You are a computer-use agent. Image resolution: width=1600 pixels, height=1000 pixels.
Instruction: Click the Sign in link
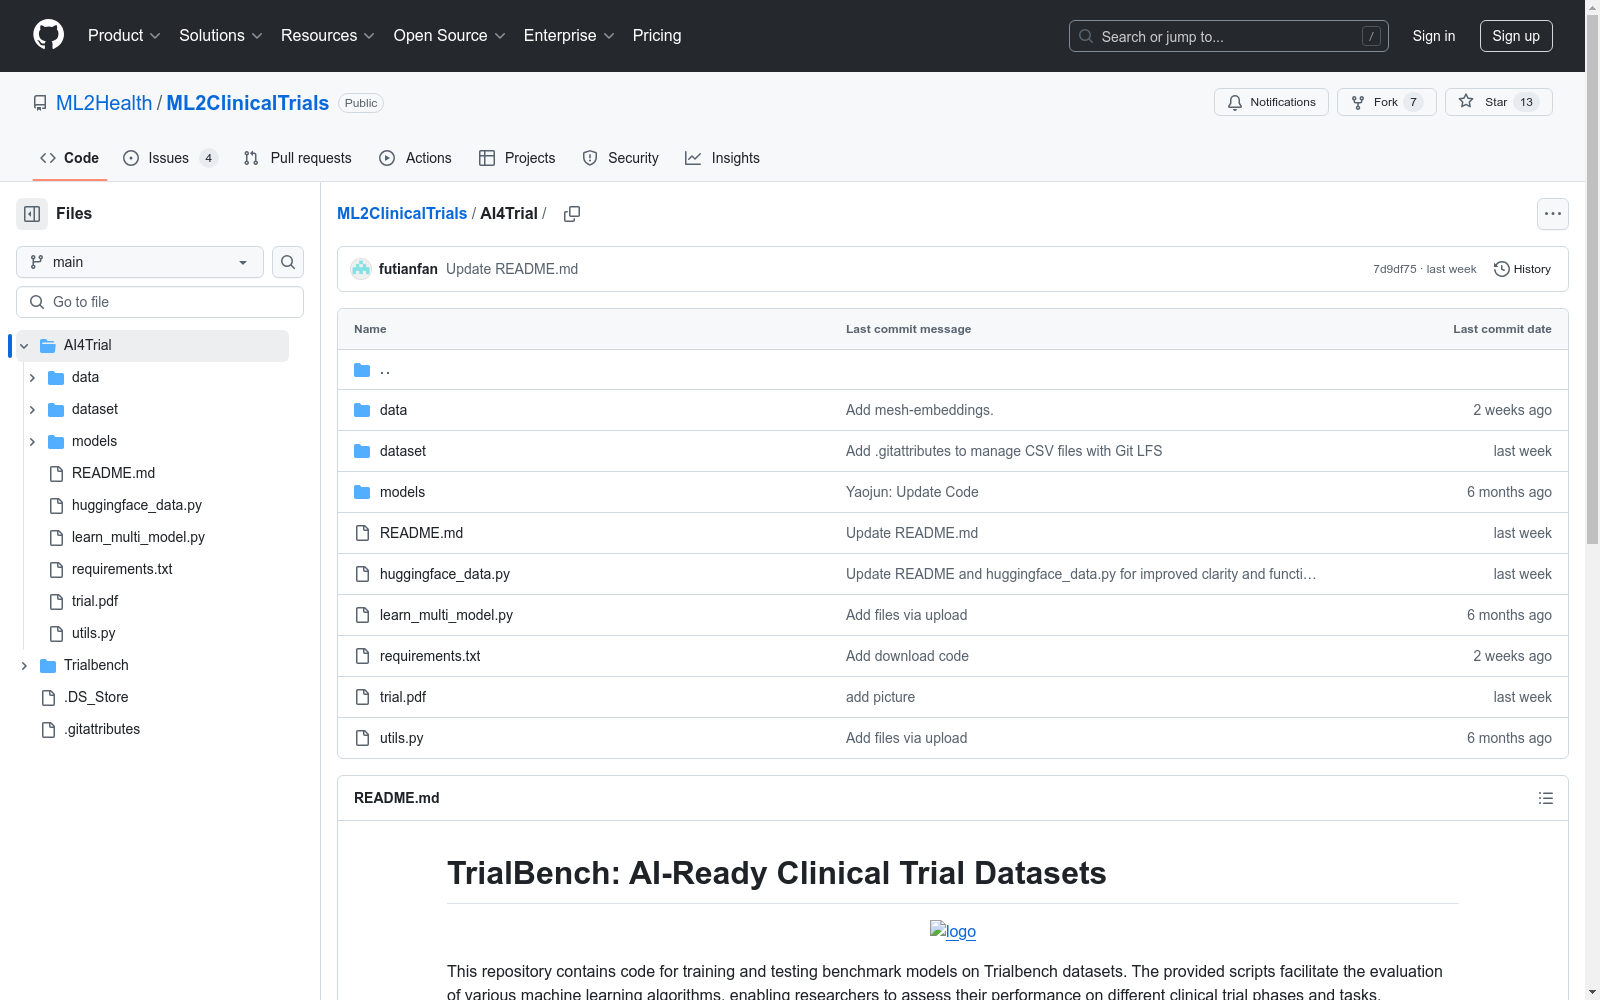tap(1434, 36)
